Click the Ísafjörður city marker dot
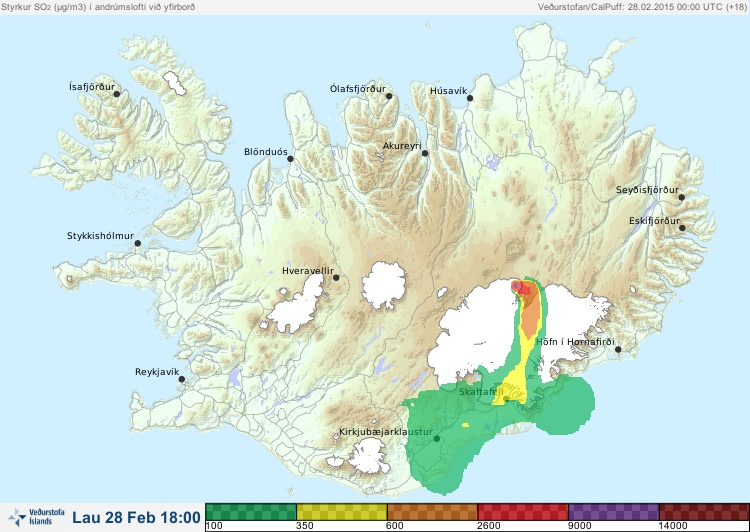Image resolution: width=750 pixels, height=532 pixels. 116,94
